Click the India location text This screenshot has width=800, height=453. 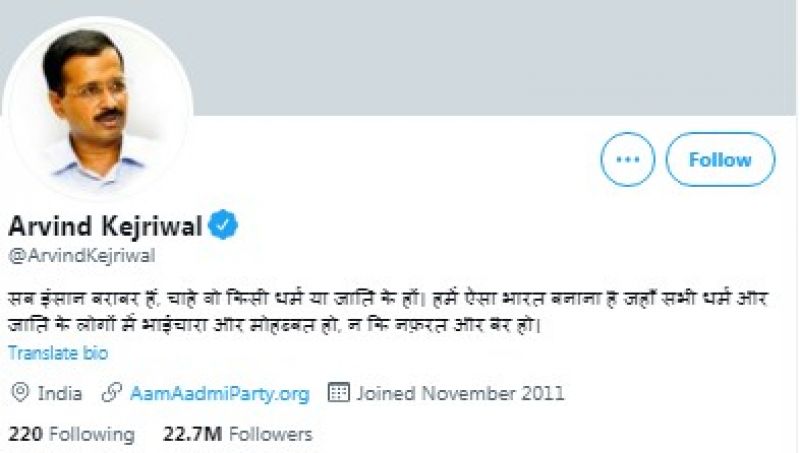60,393
